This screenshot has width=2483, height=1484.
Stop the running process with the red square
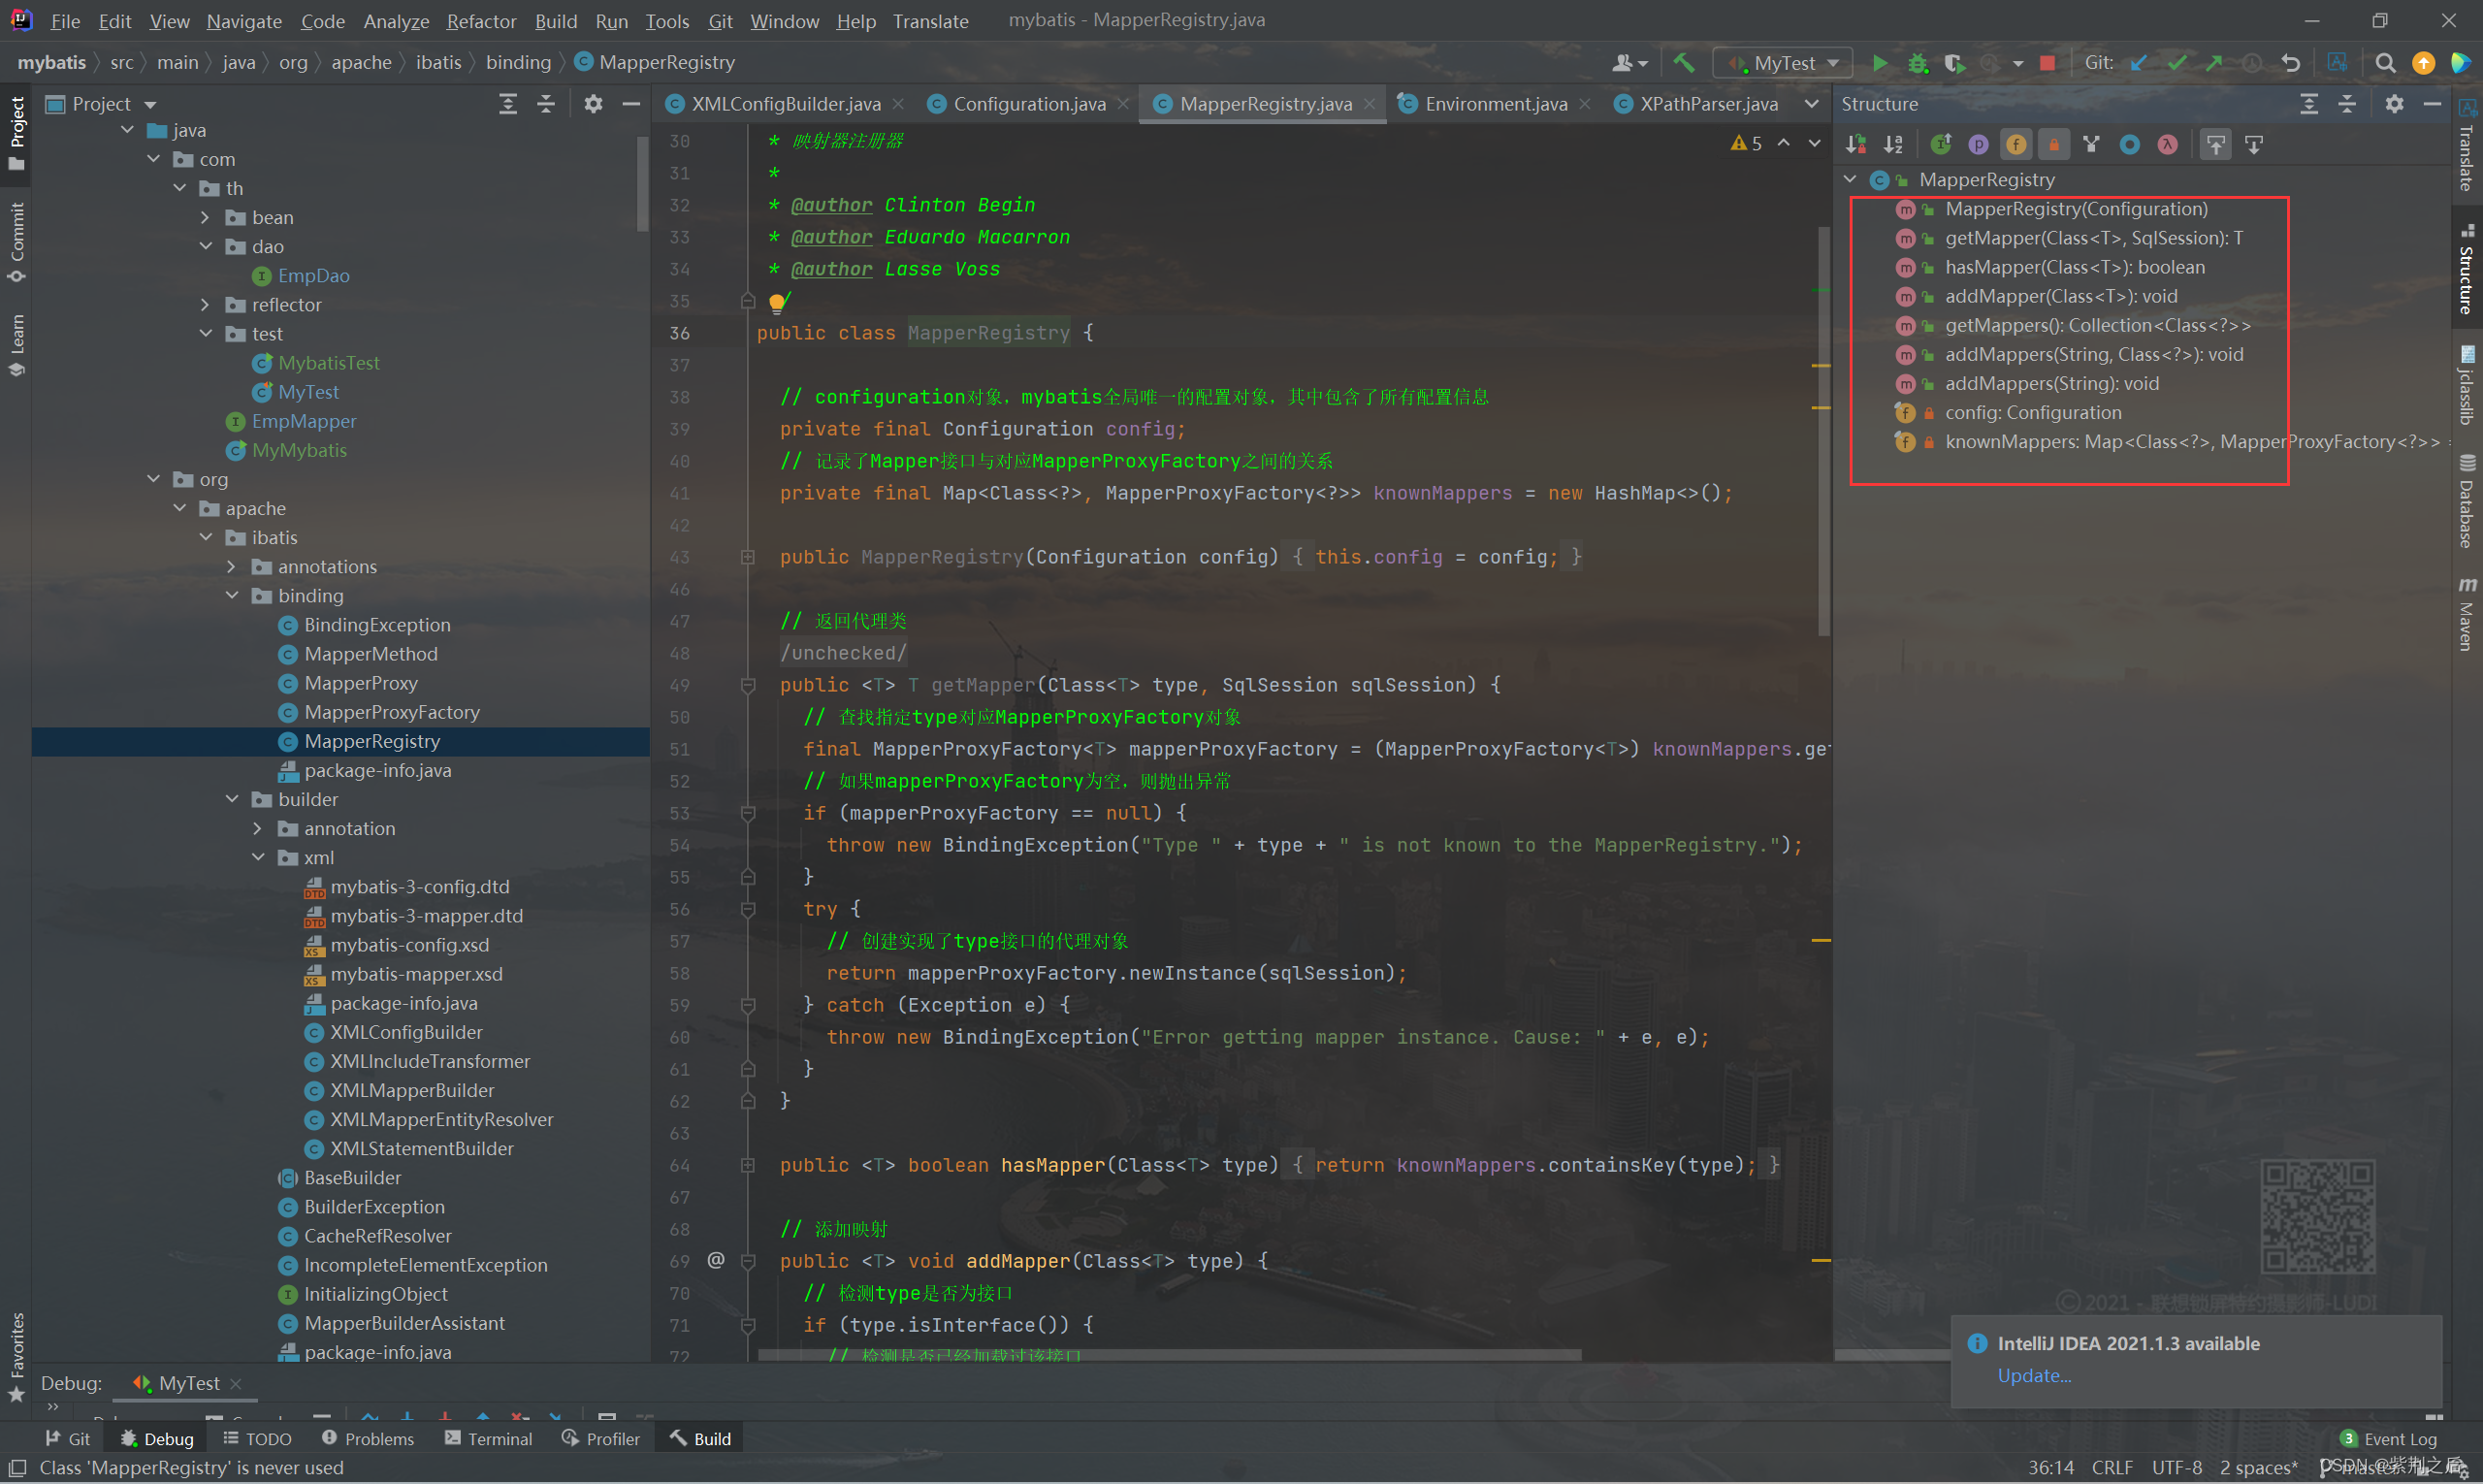point(2047,62)
